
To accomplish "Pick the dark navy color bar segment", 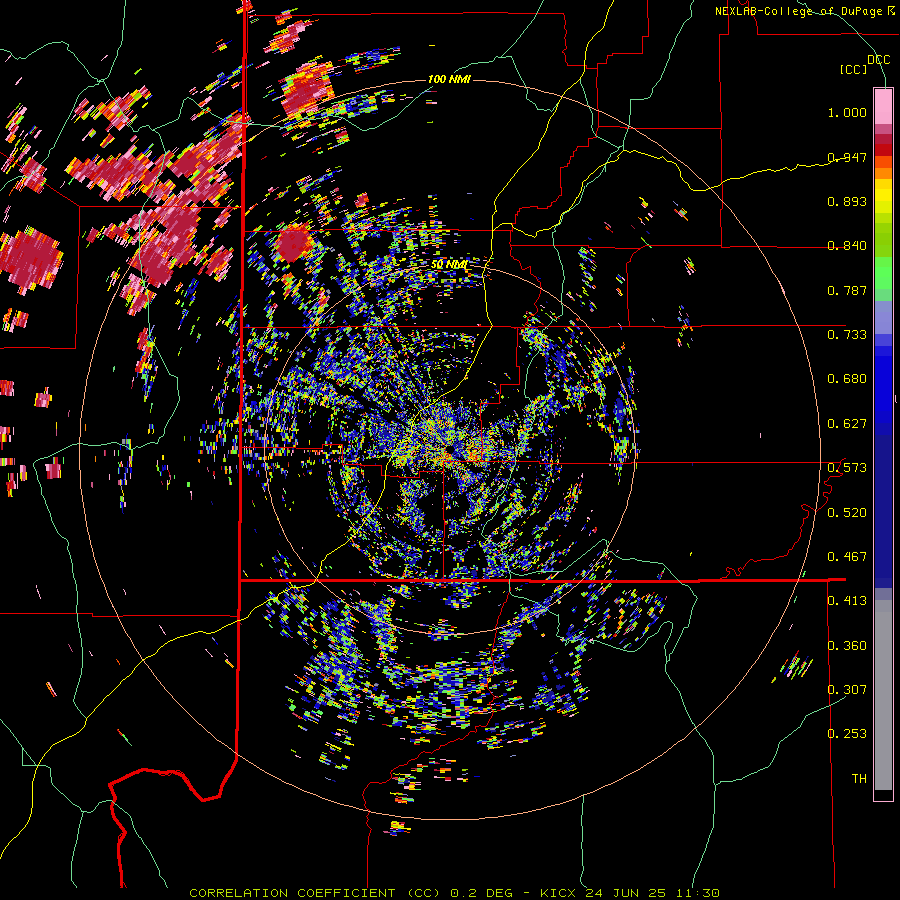I will coord(883,511).
